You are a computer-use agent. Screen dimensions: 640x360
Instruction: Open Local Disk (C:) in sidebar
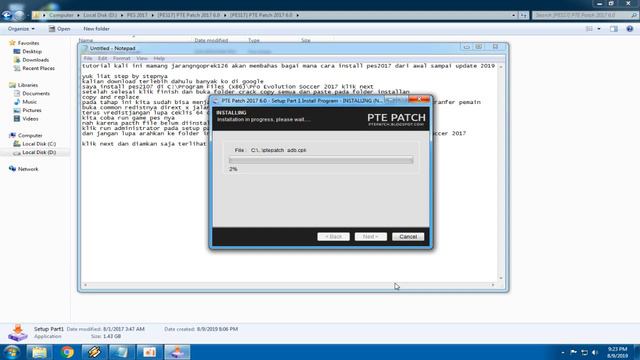pyautogui.click(x=39, y=144)
